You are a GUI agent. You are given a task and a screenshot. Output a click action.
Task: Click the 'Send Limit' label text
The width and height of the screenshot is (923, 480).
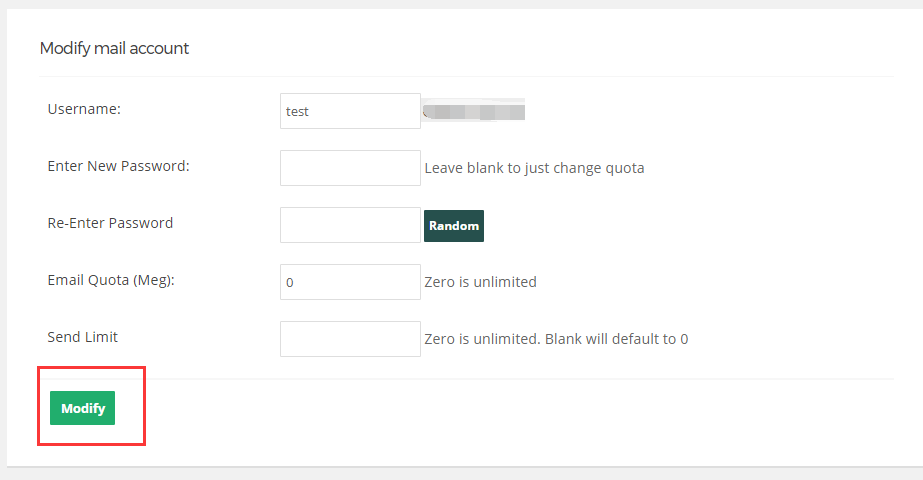(x=82, y=337)
